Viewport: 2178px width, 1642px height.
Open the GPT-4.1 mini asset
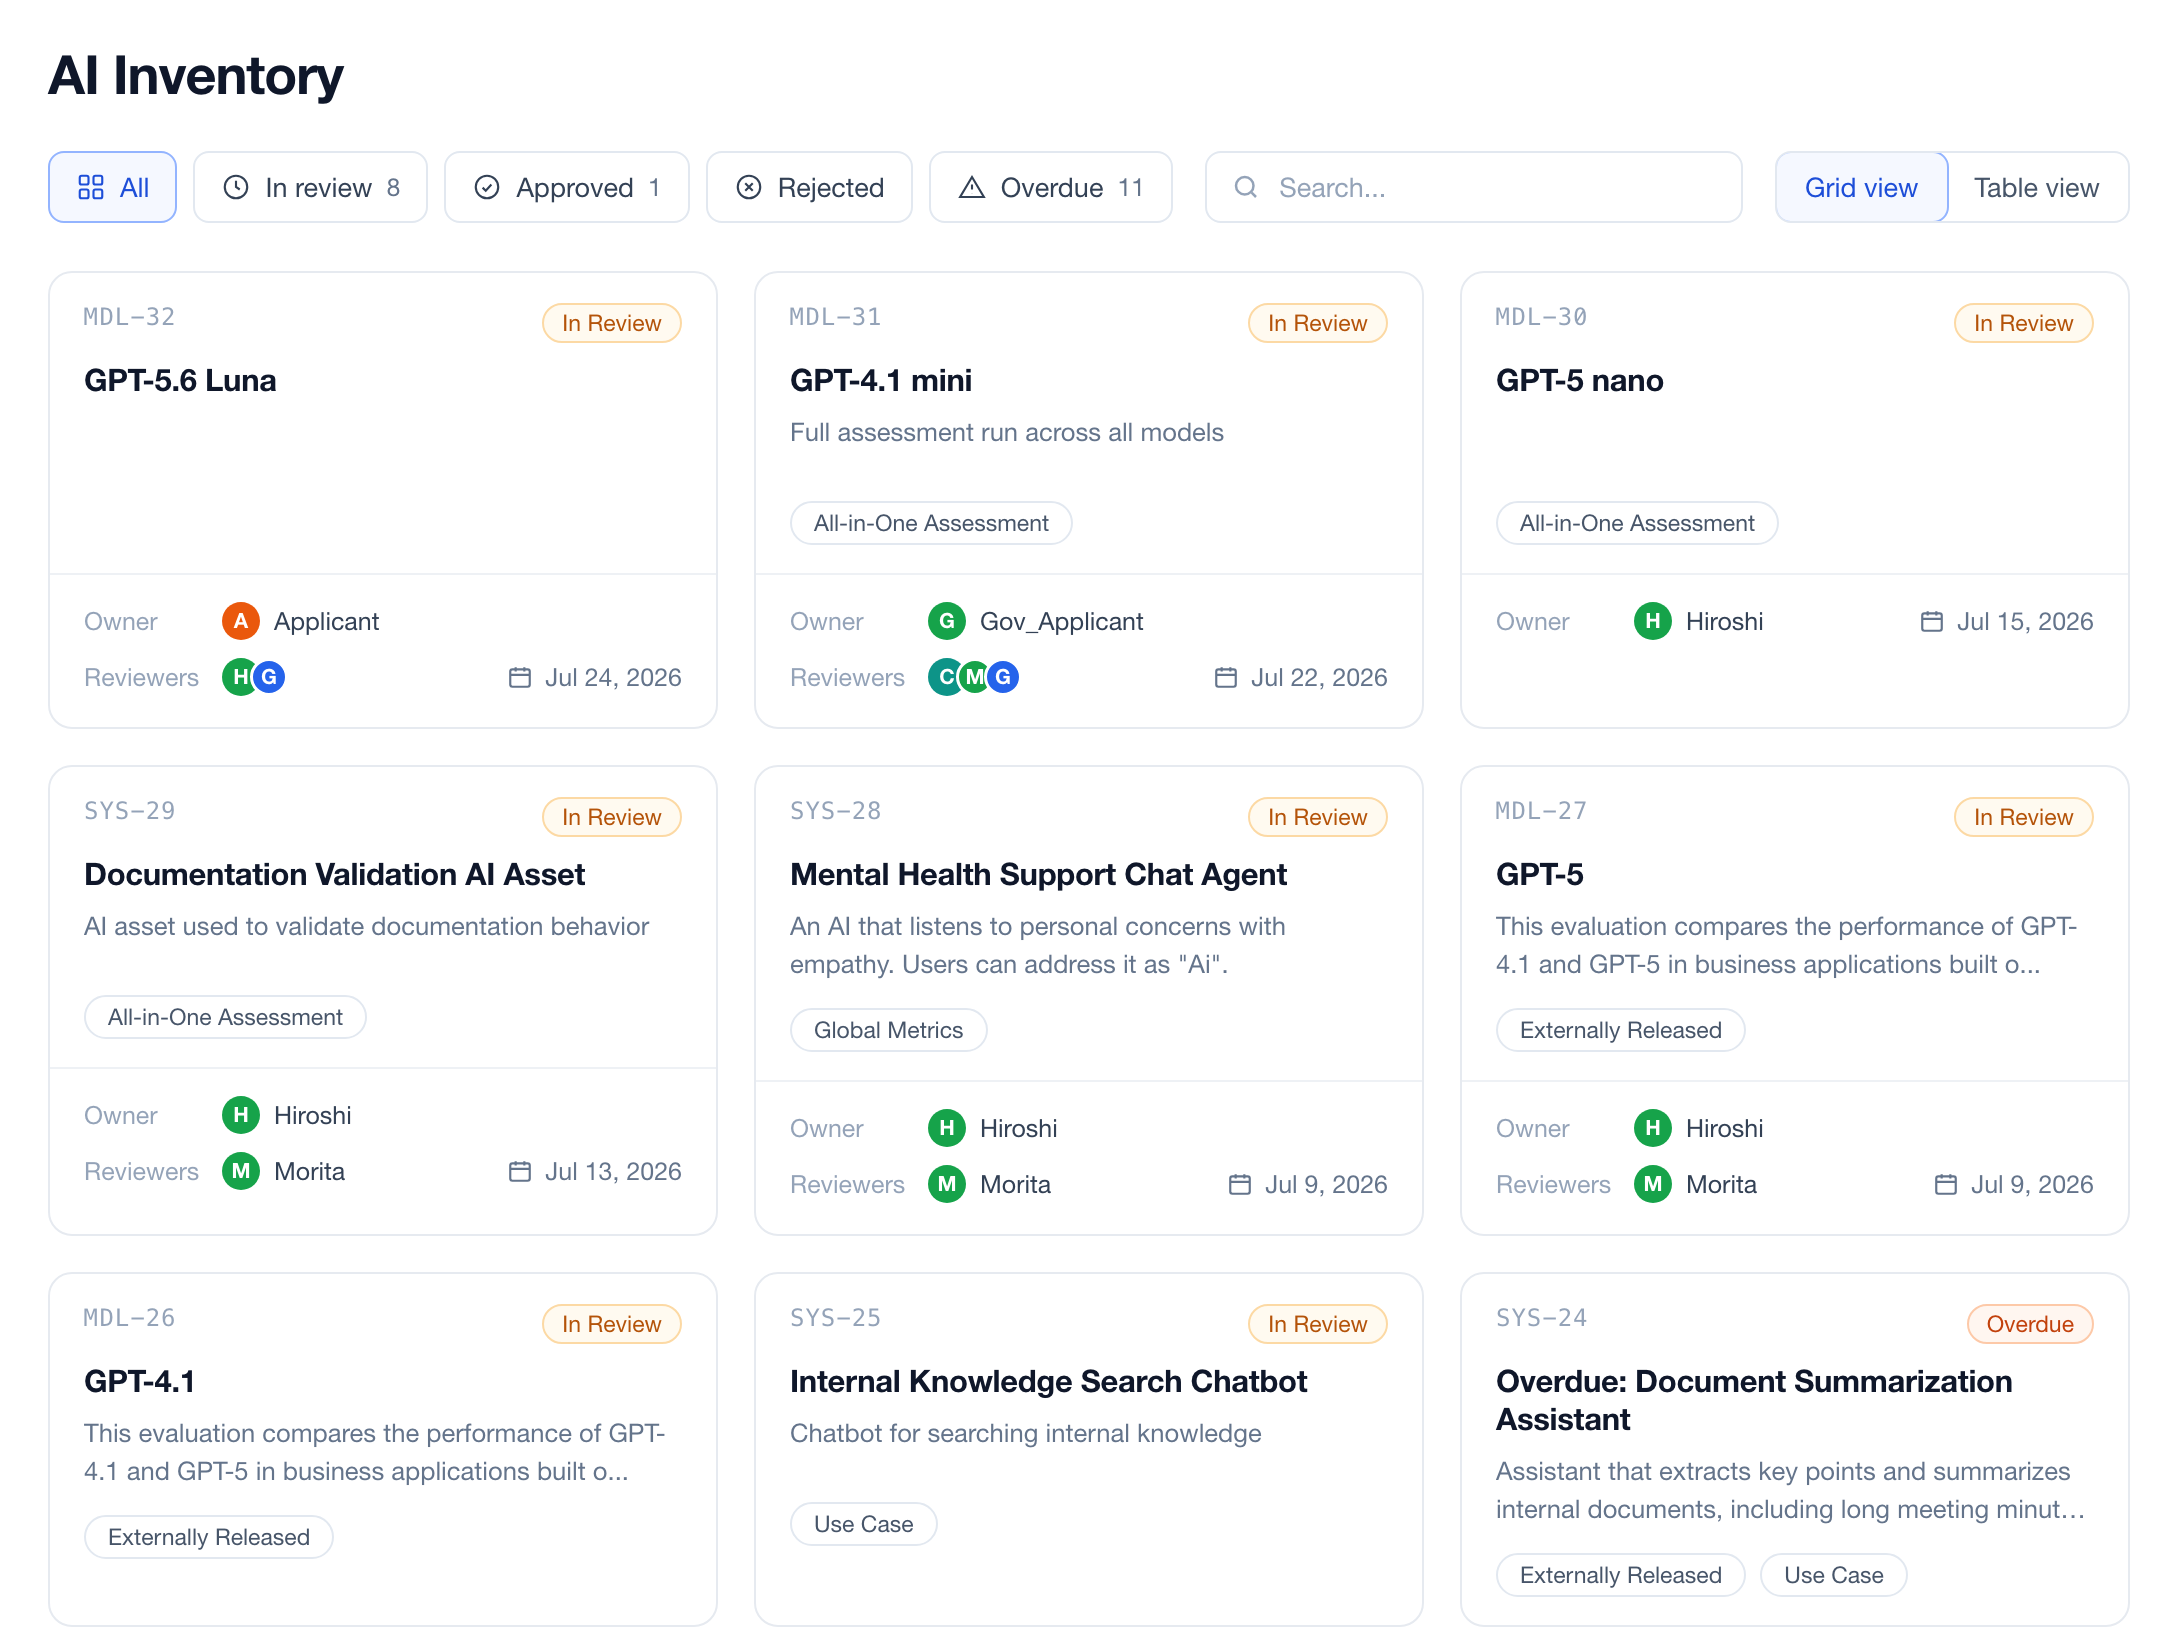[x=881, y=380]
